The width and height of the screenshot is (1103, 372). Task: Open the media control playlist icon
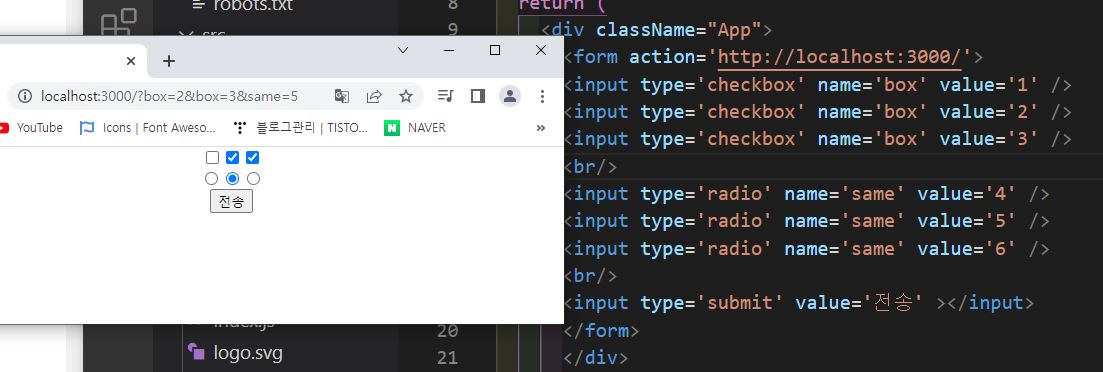tap(445, 96)
